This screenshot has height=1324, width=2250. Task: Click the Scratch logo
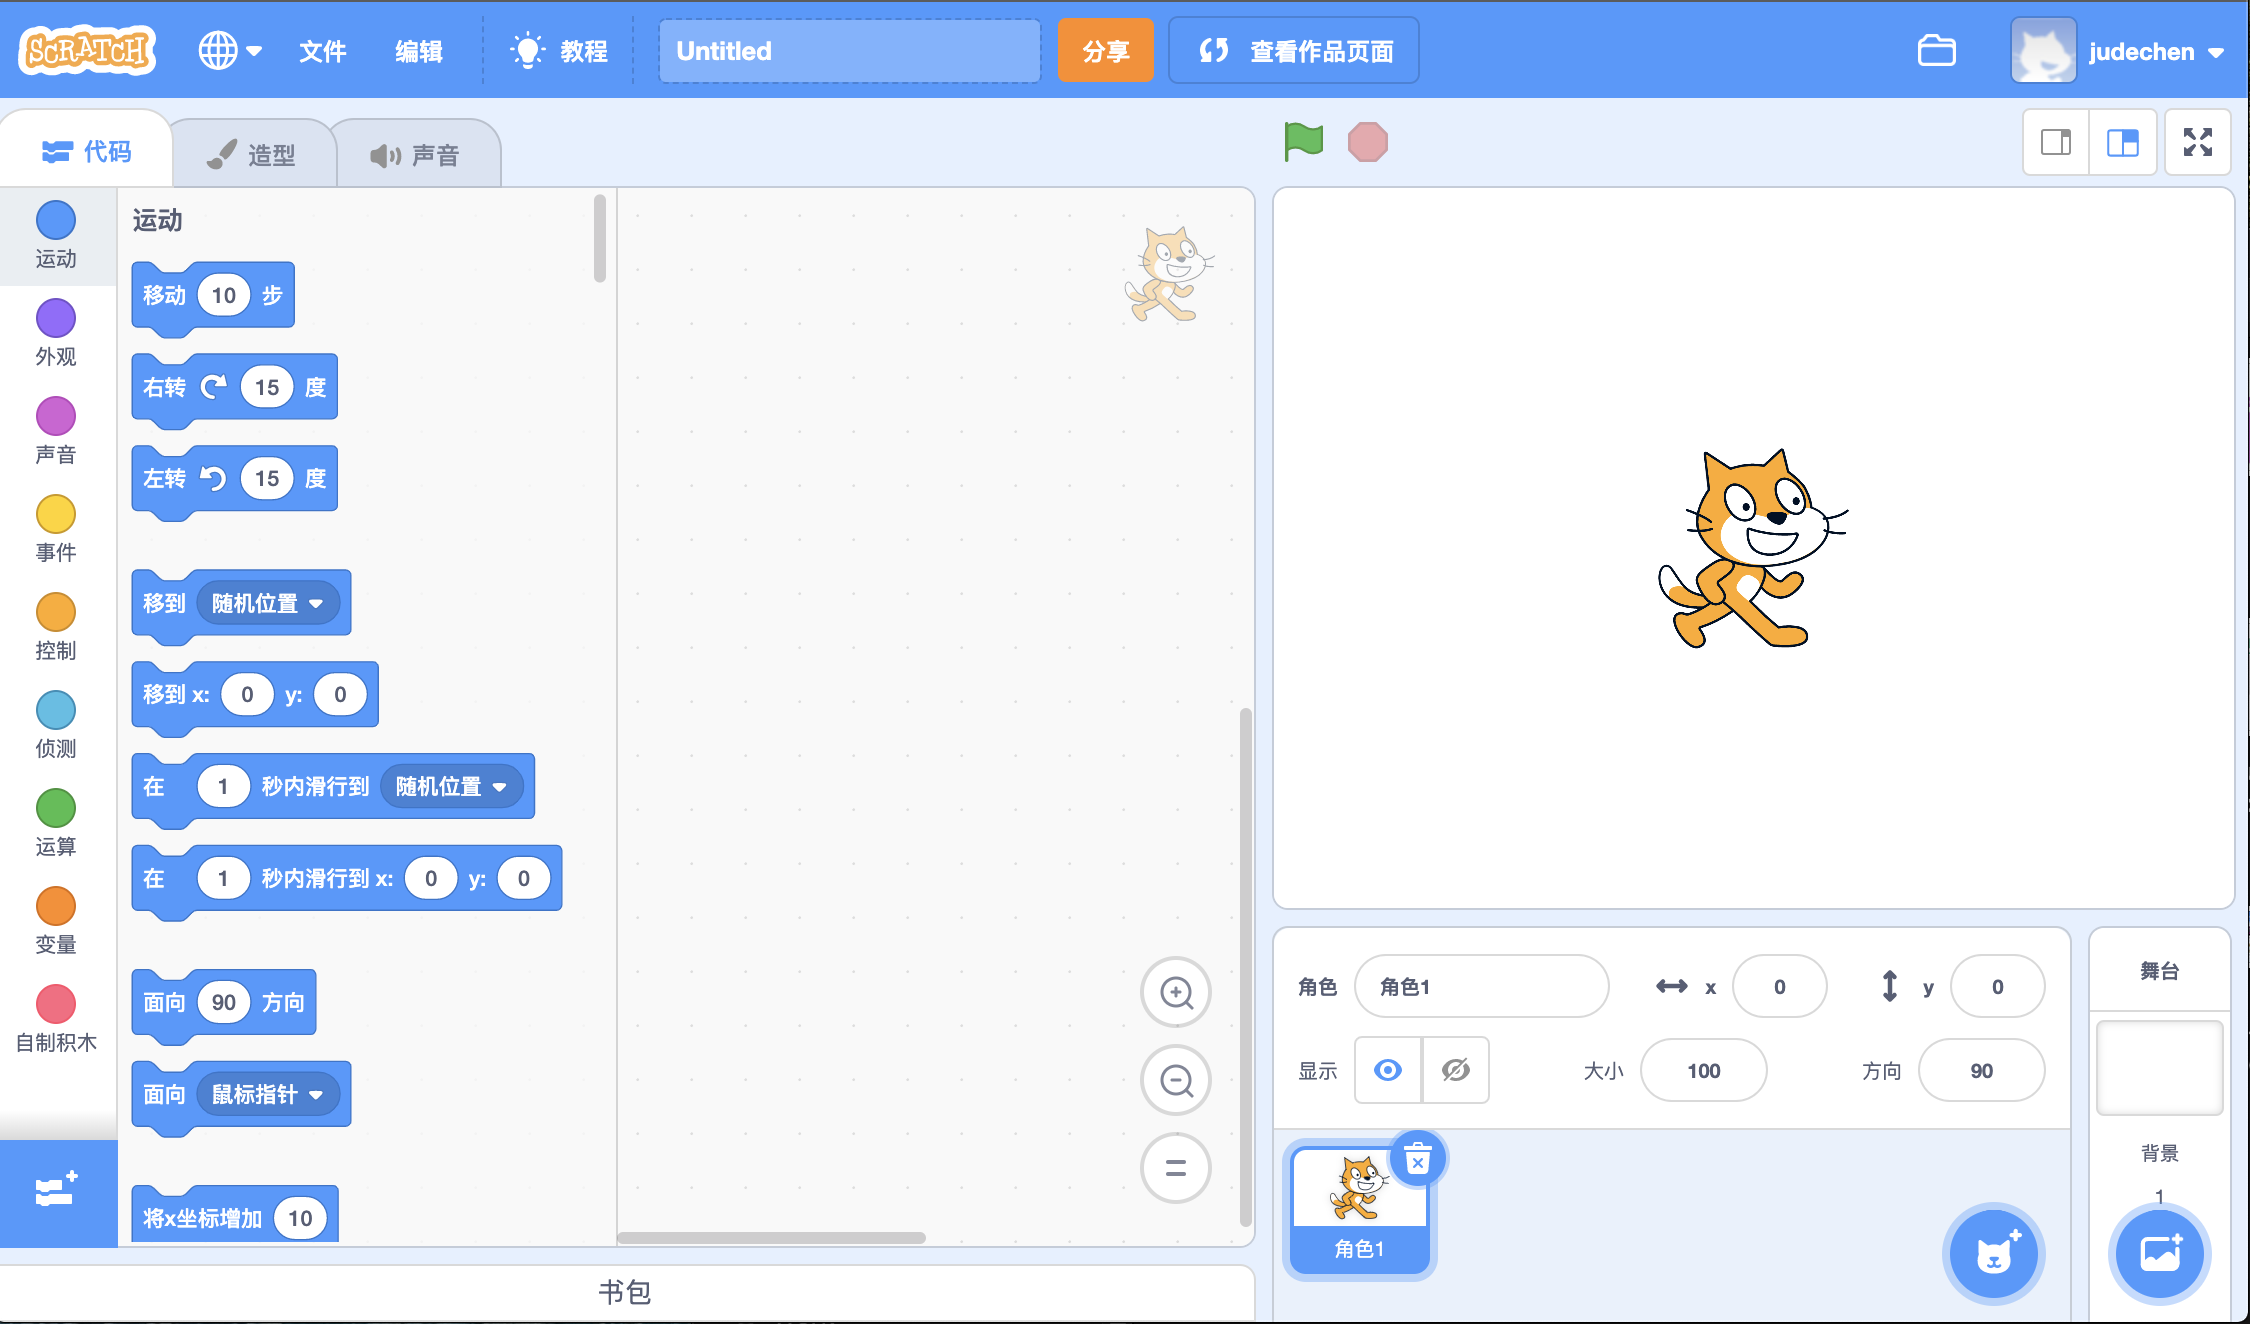pyautogui.click(x=88, y=50)
